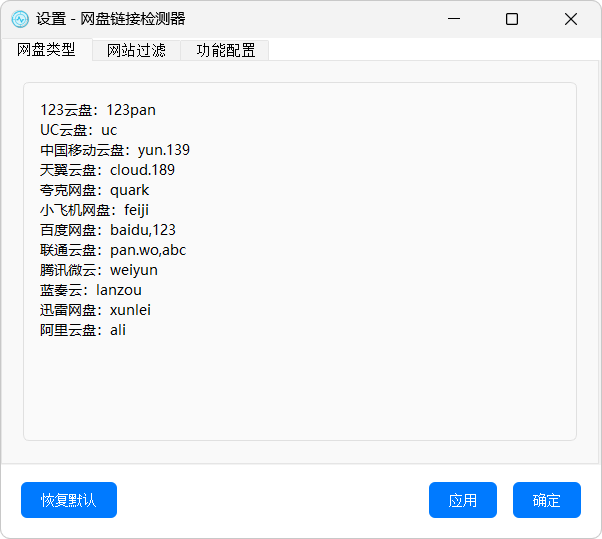This screenshot has height=539, width=602.
Task: Close the settings window
Action: tap(571, 19)
